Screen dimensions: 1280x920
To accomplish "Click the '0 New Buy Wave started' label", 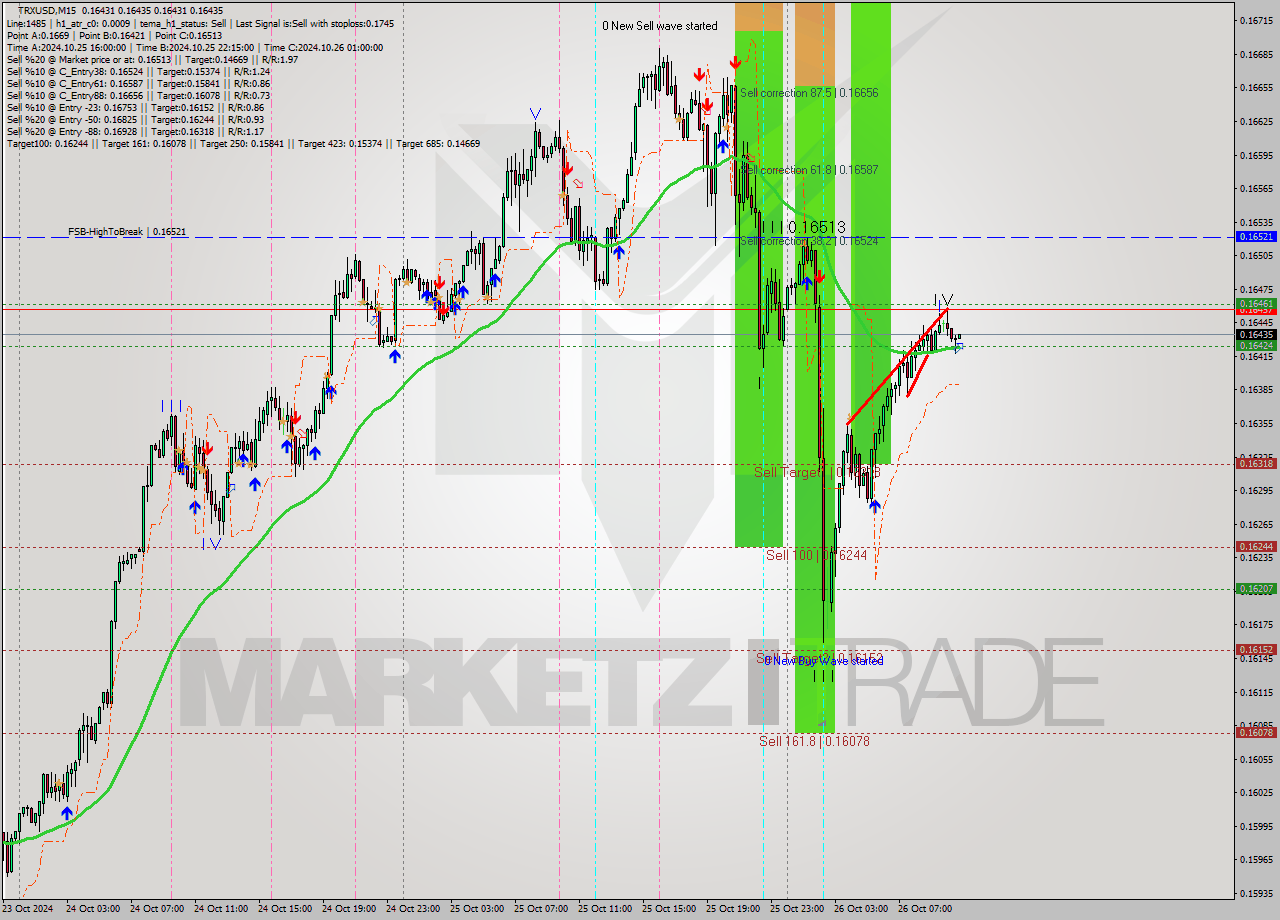I will pos(824,661).
